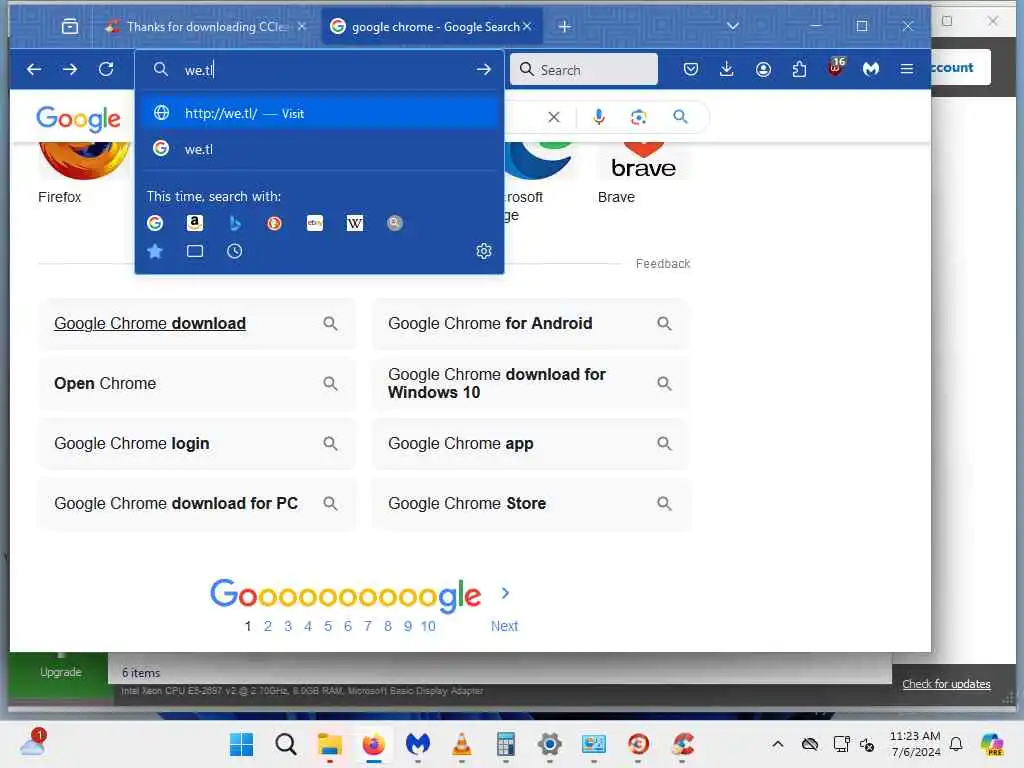Click Upgrade button in CCleaner window

click(x=61, y=672)
